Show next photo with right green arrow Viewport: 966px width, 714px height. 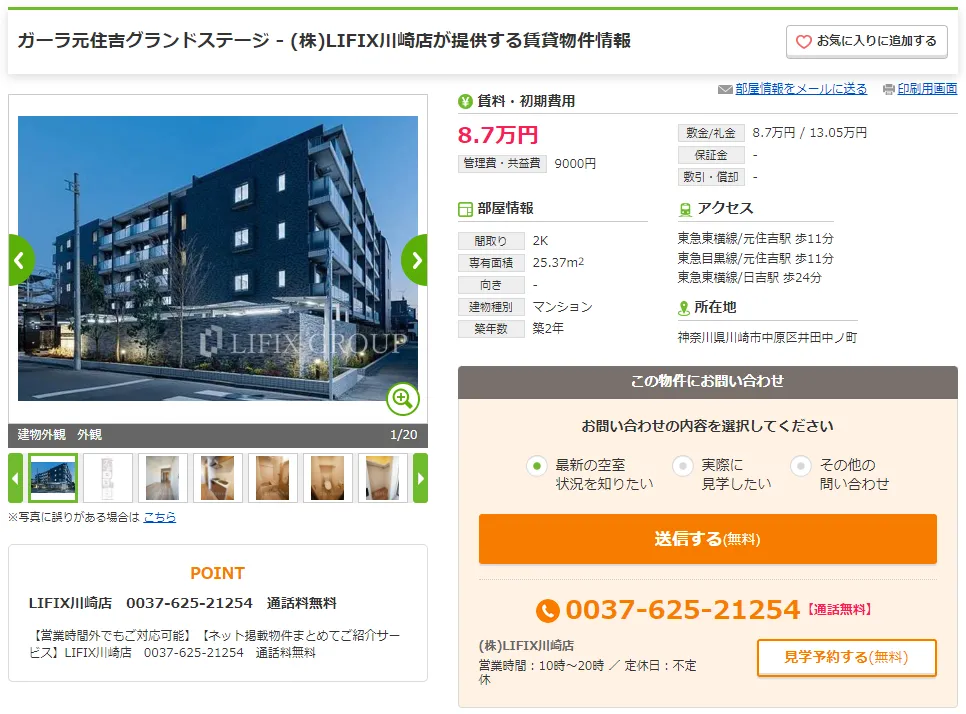click(415, 260)
